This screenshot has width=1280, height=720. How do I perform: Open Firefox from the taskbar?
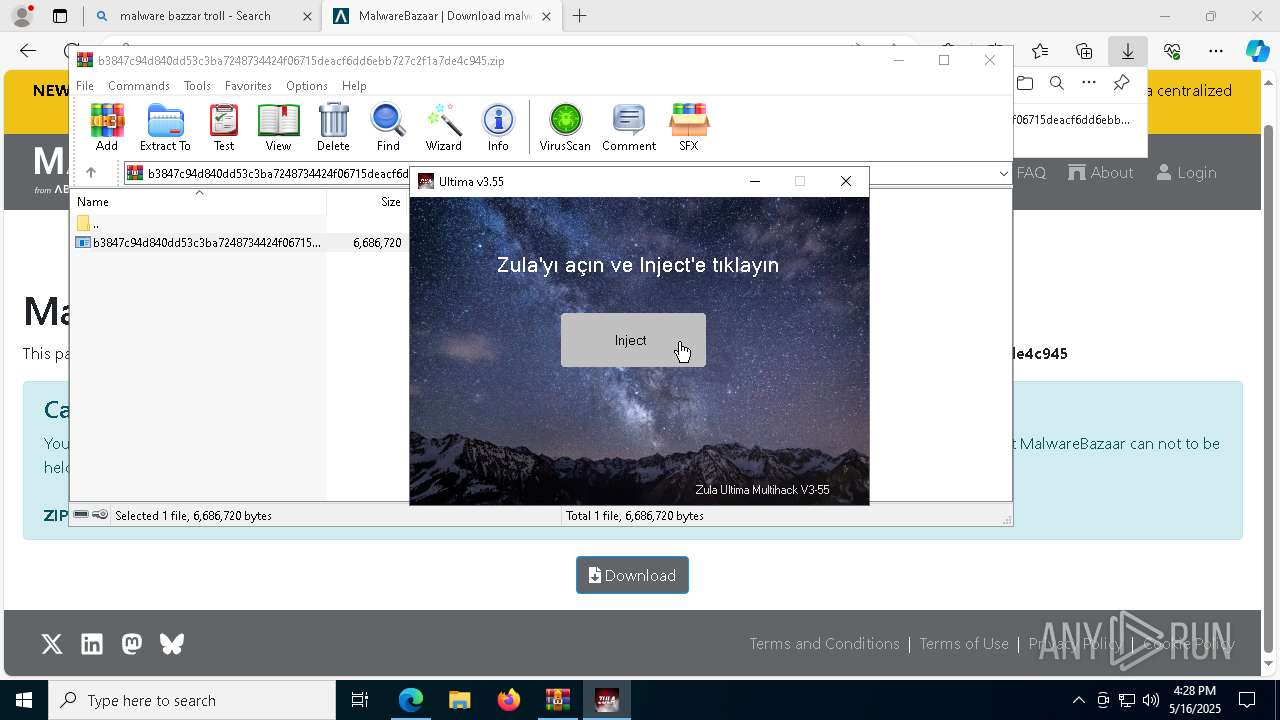click(508, 700)
